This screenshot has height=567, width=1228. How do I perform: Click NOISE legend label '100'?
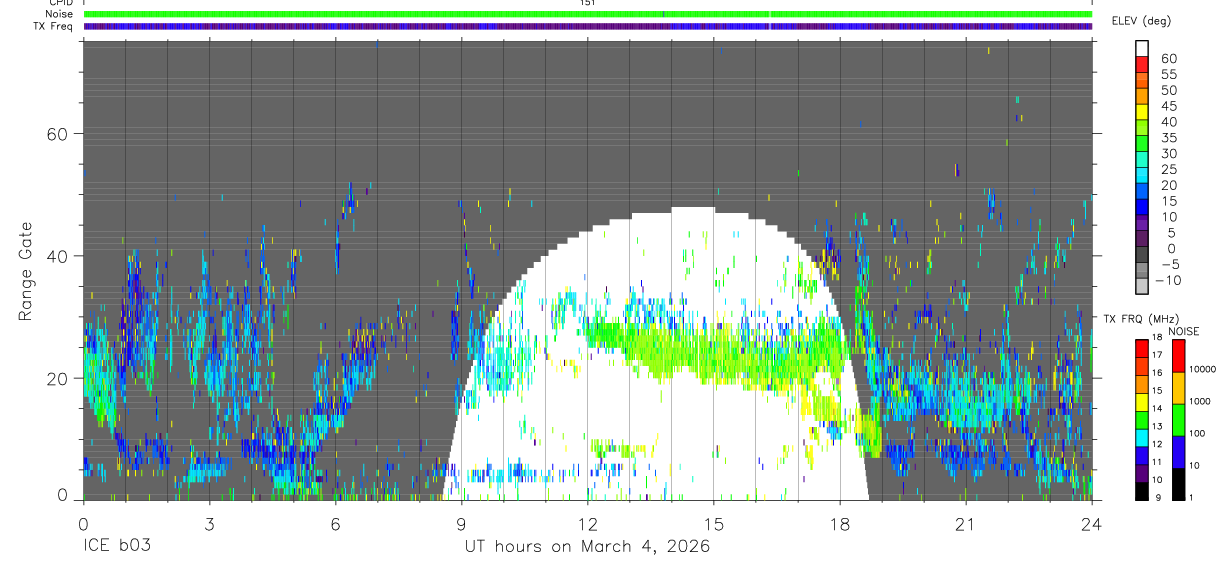[x=1196, y=434]
